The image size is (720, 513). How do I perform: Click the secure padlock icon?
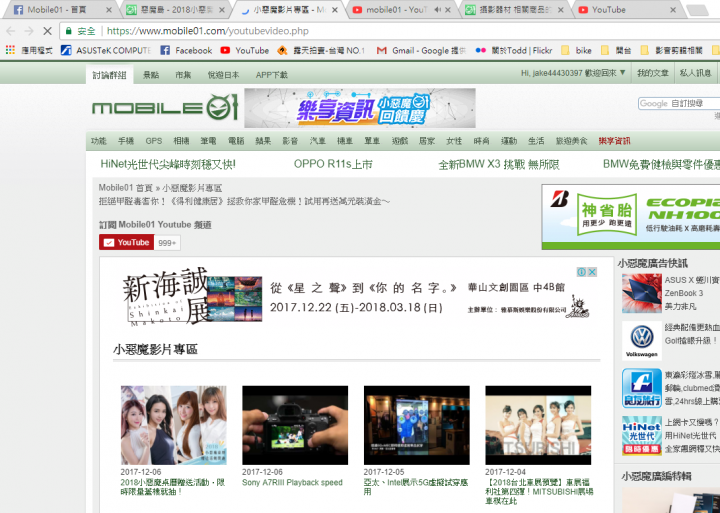pyautogui.click(x=69, y=31)
